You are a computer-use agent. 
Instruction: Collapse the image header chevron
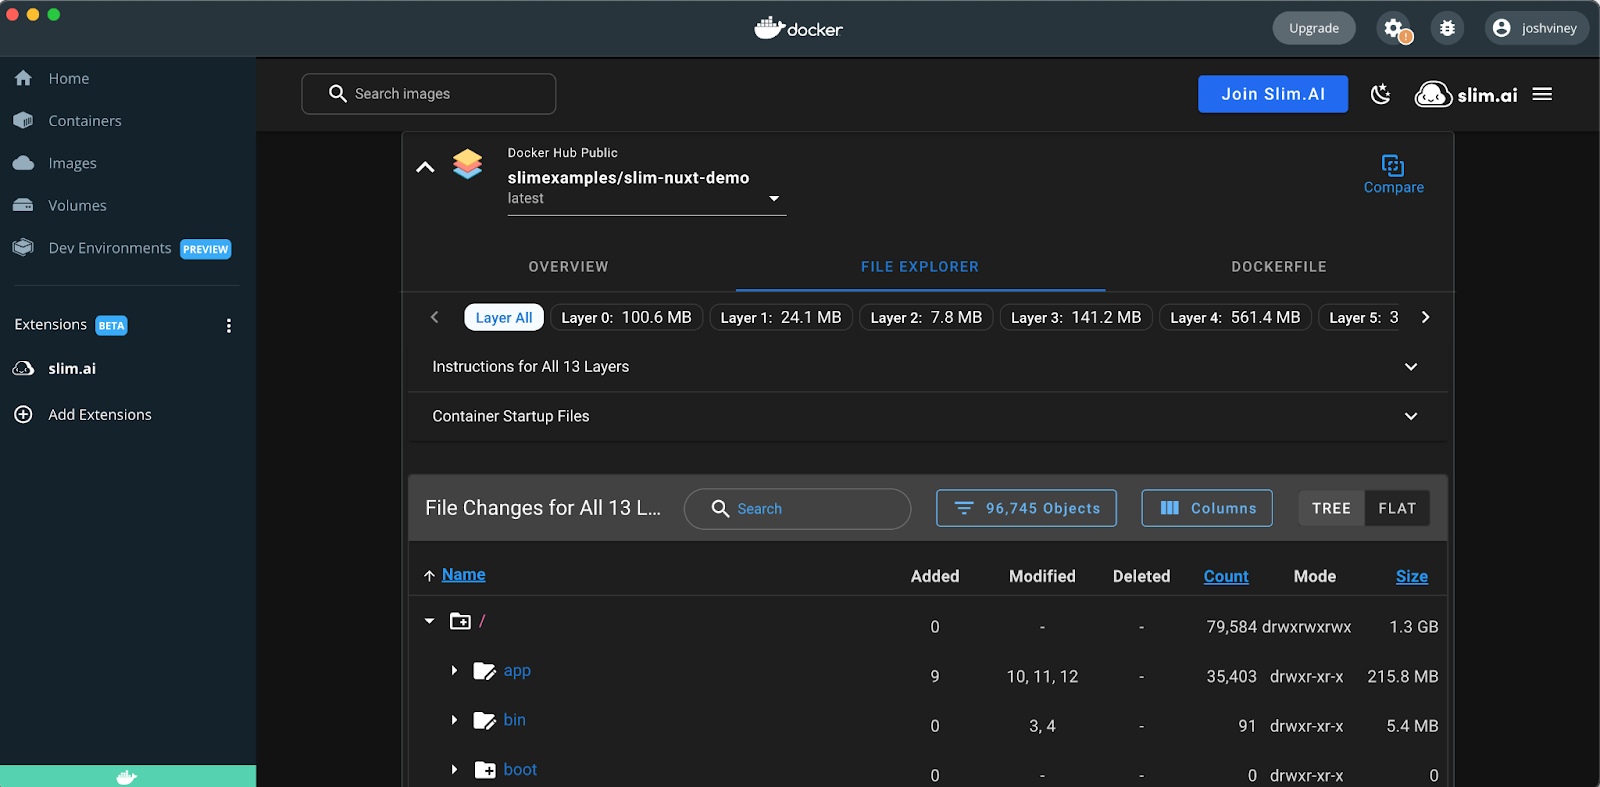pos(425,168)
